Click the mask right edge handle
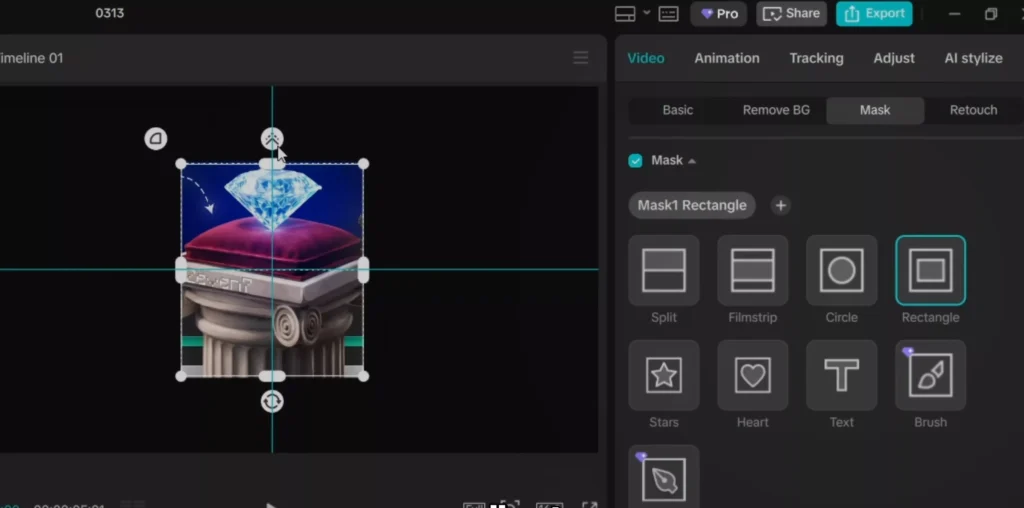Screen dimensions: 1024x508 364,270
